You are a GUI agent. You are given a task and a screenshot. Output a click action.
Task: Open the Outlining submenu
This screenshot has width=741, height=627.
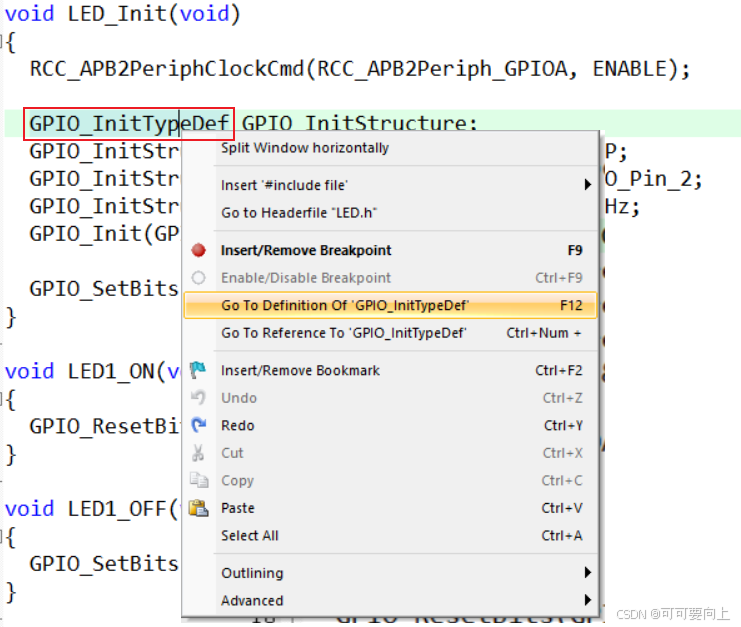[x=390, y=573]
